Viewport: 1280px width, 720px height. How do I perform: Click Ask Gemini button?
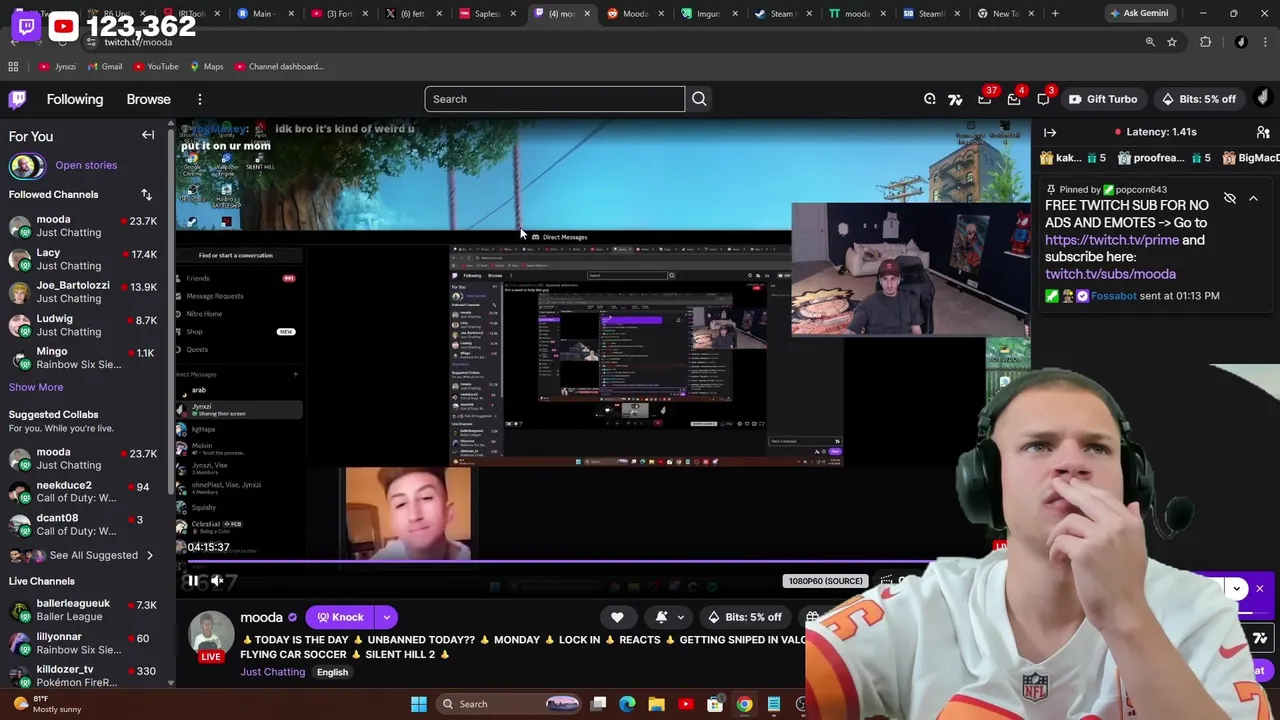point(1138,13)
